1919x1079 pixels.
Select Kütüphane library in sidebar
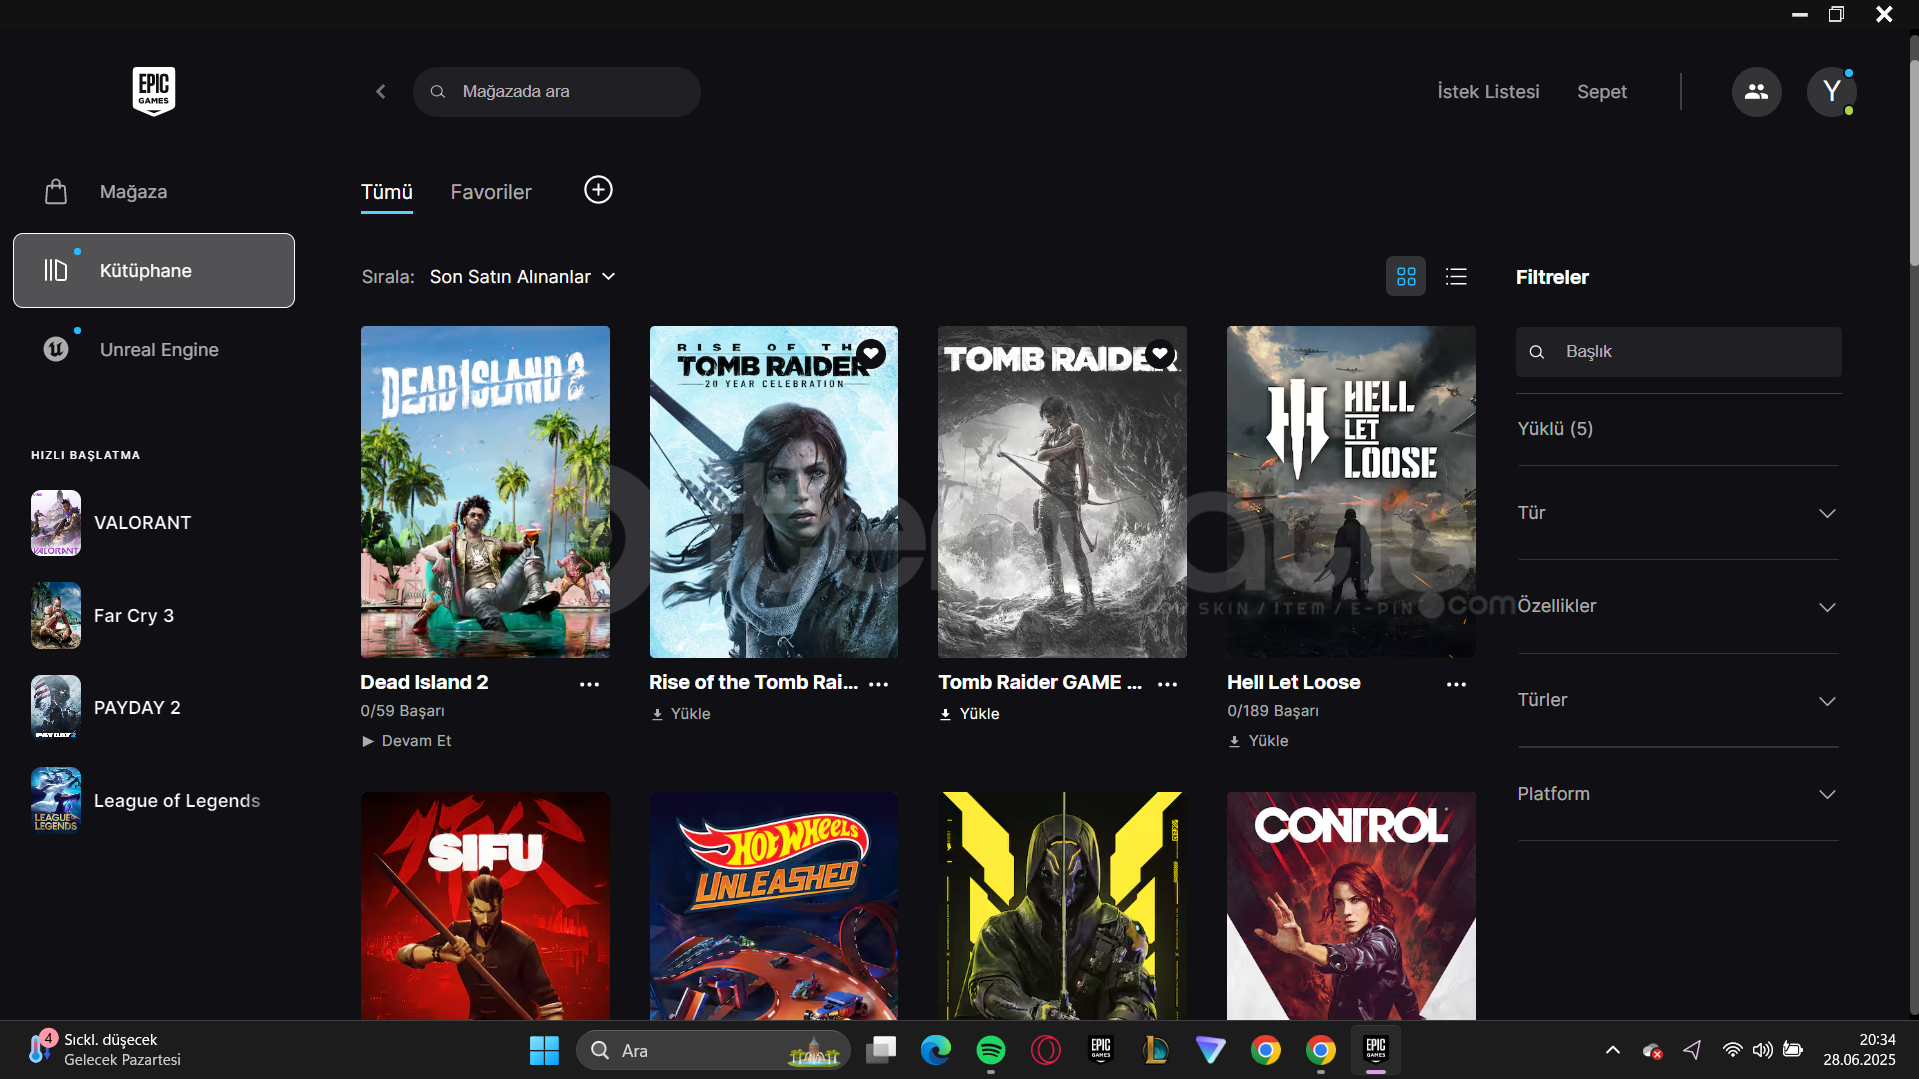point(154,271)
